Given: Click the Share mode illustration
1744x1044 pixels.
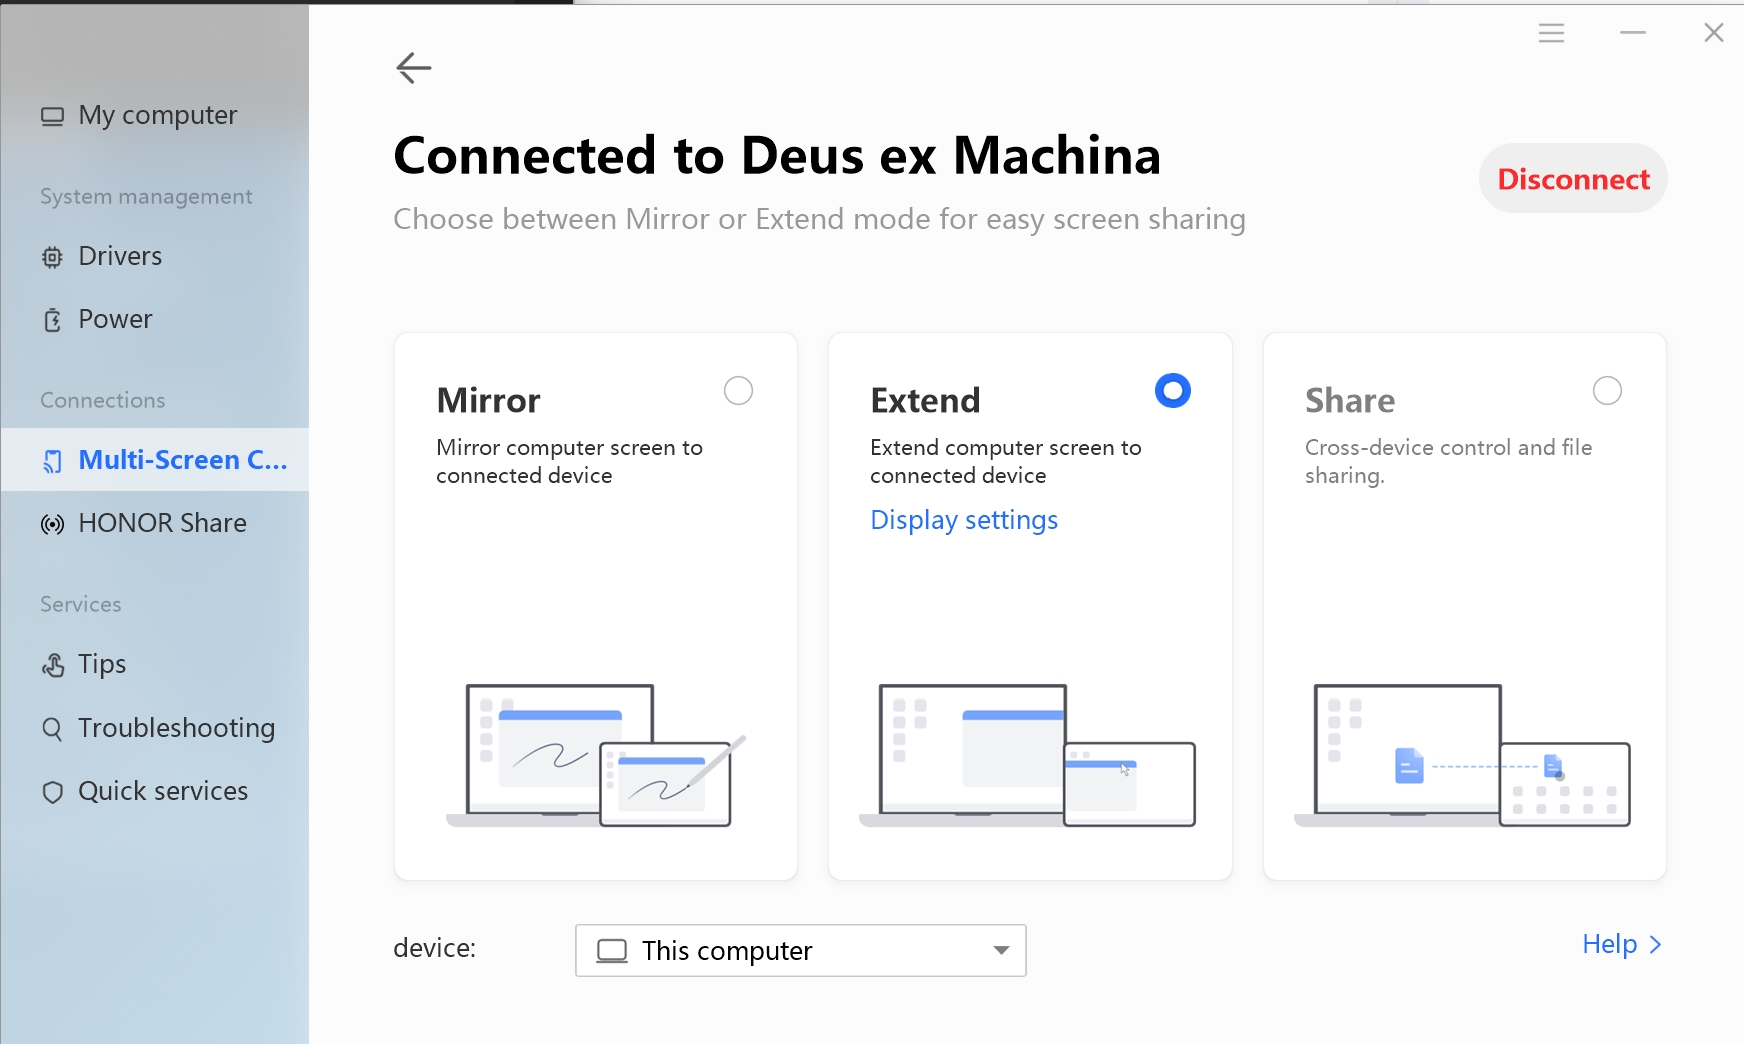Looking at the screenshot, I should coord(1462,756).
